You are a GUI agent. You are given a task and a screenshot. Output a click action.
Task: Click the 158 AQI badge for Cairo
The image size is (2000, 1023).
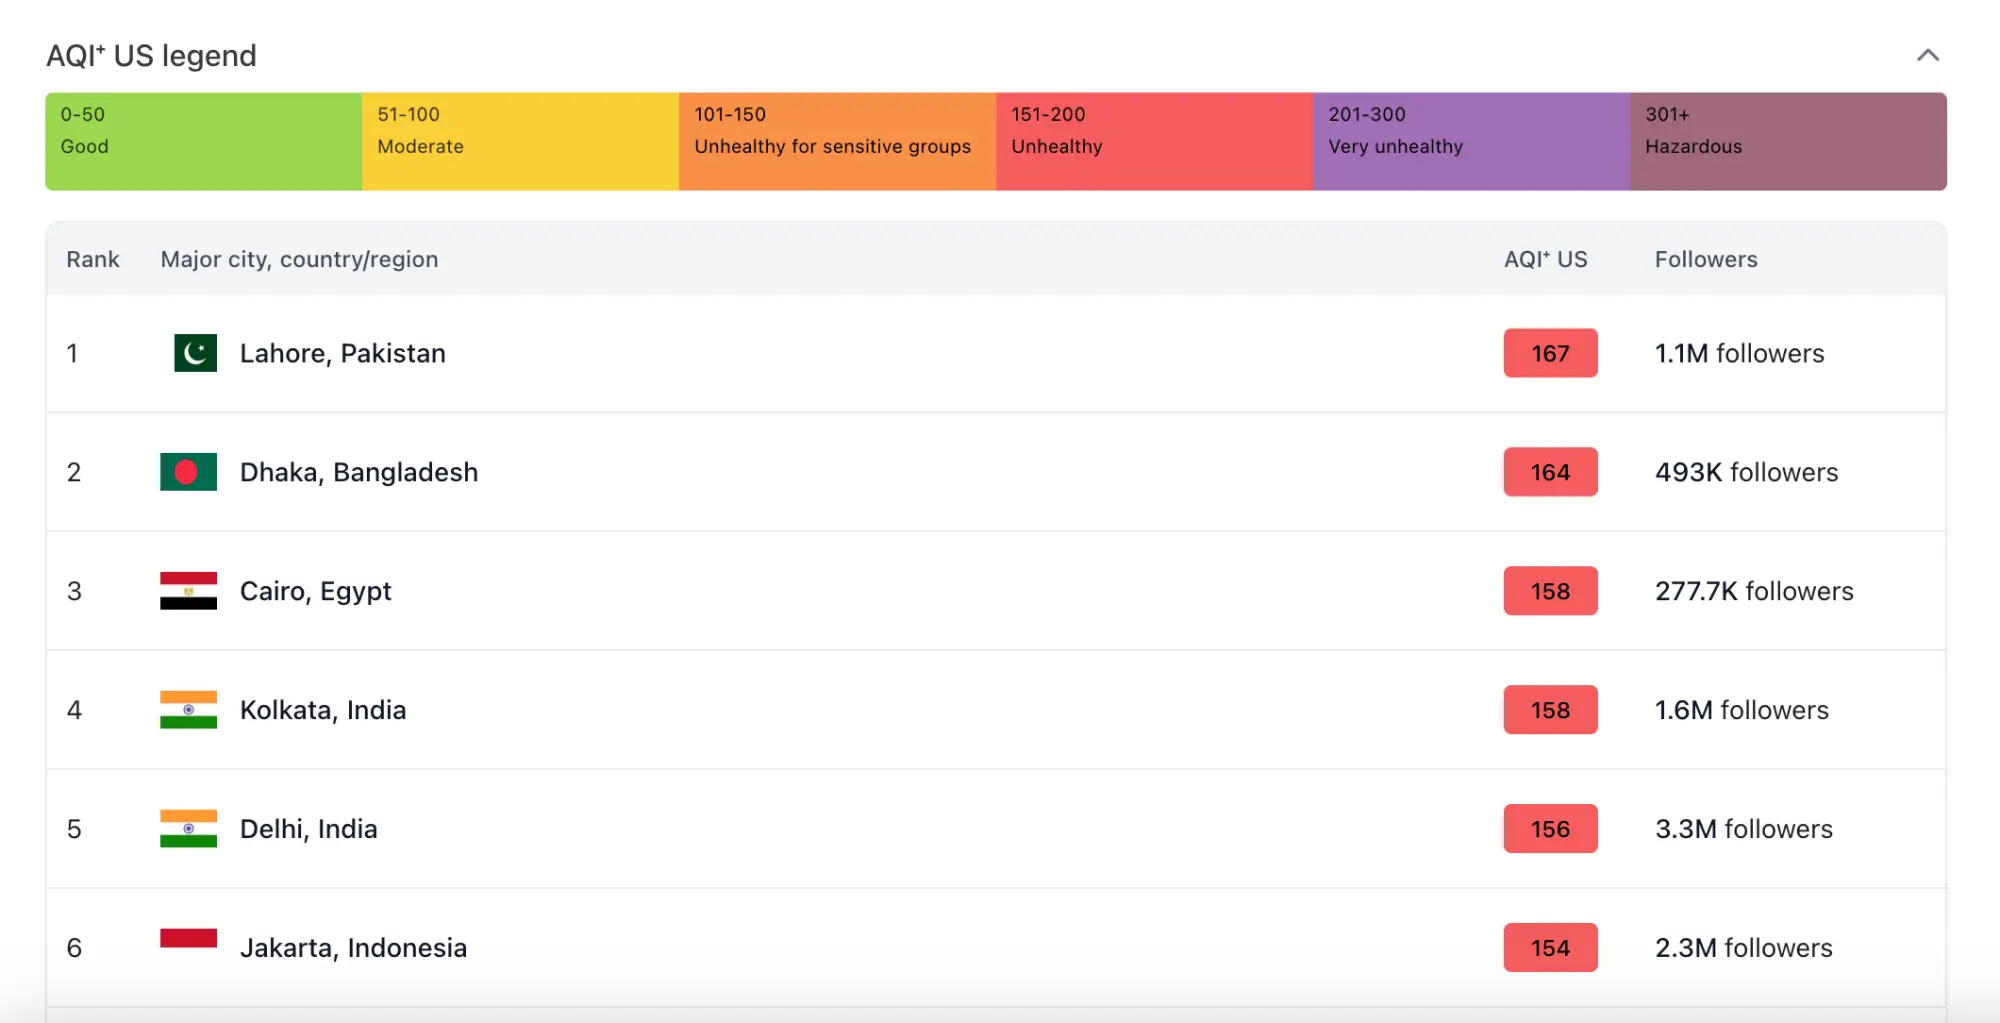tap(1550, 591)
